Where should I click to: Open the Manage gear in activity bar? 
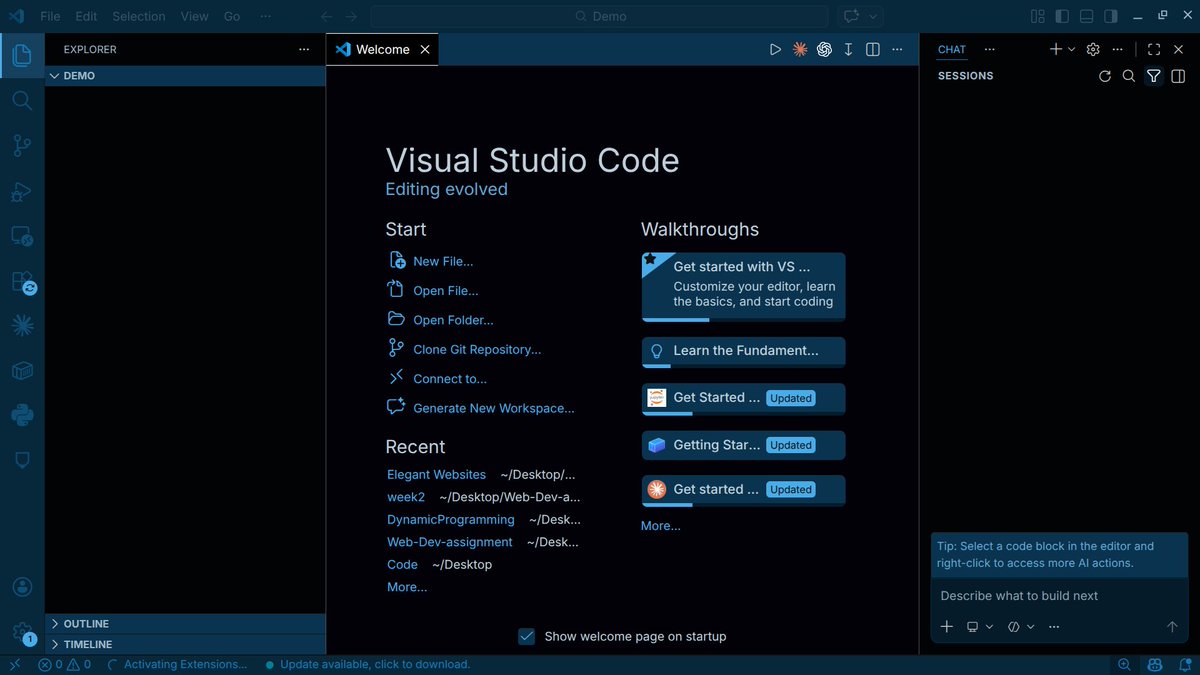22,632
